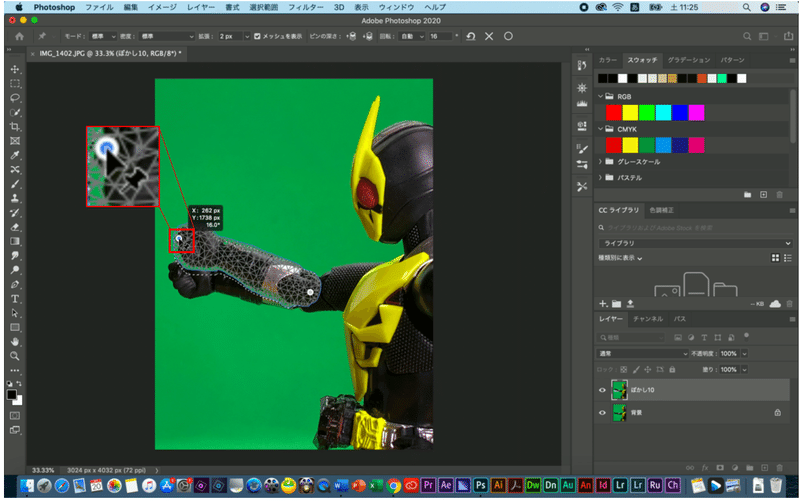Activate the Zoom tool magnifier

pyautogui.click(x=15, y=356)
